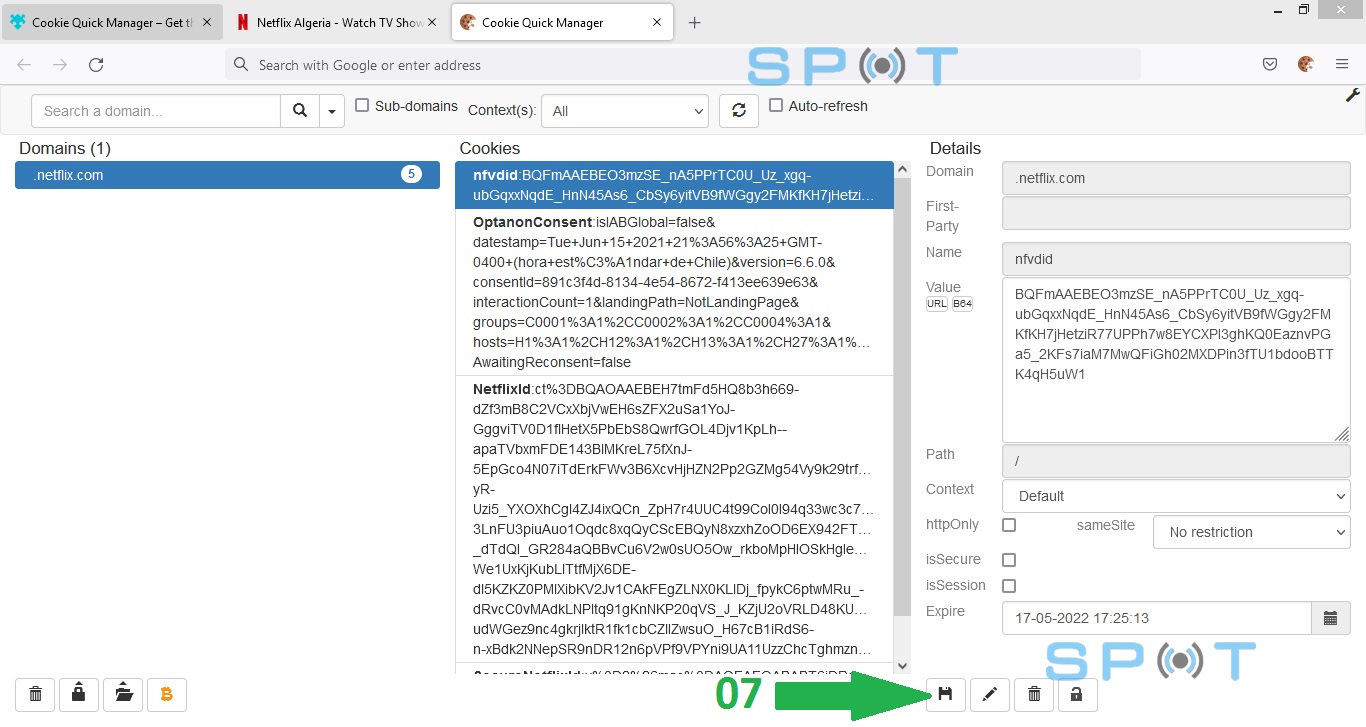Click the padlock protect cookie icon in details

(1077, 694)
